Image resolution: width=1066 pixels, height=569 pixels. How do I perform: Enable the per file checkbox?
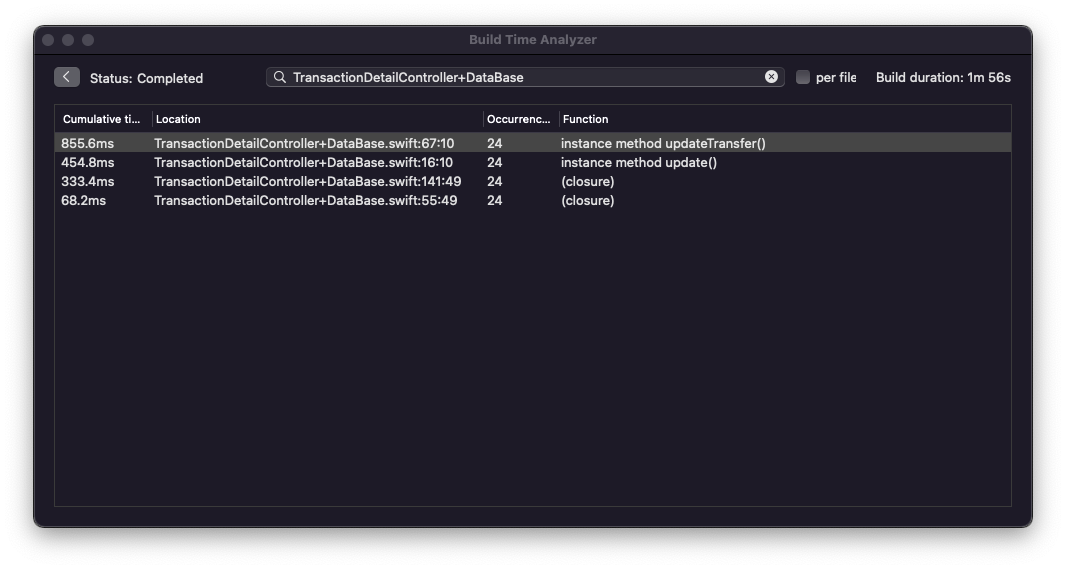pyautogui.click(x=803, y=77)
